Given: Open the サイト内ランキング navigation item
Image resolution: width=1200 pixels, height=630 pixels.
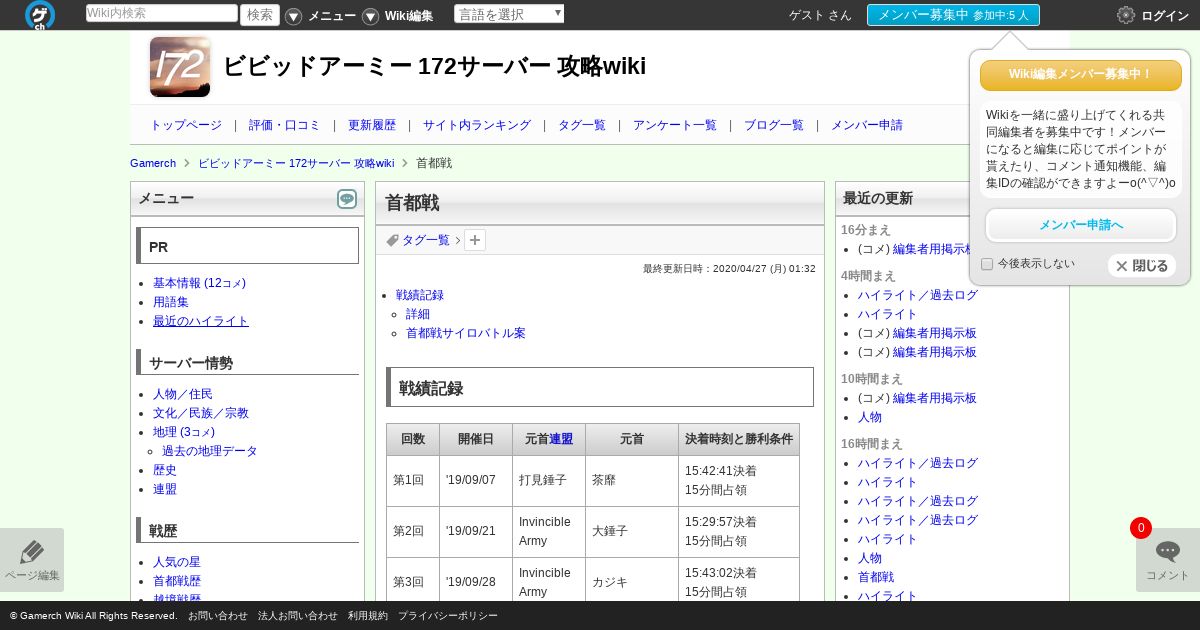Looking at the screenshot, I should click(477, 125).
